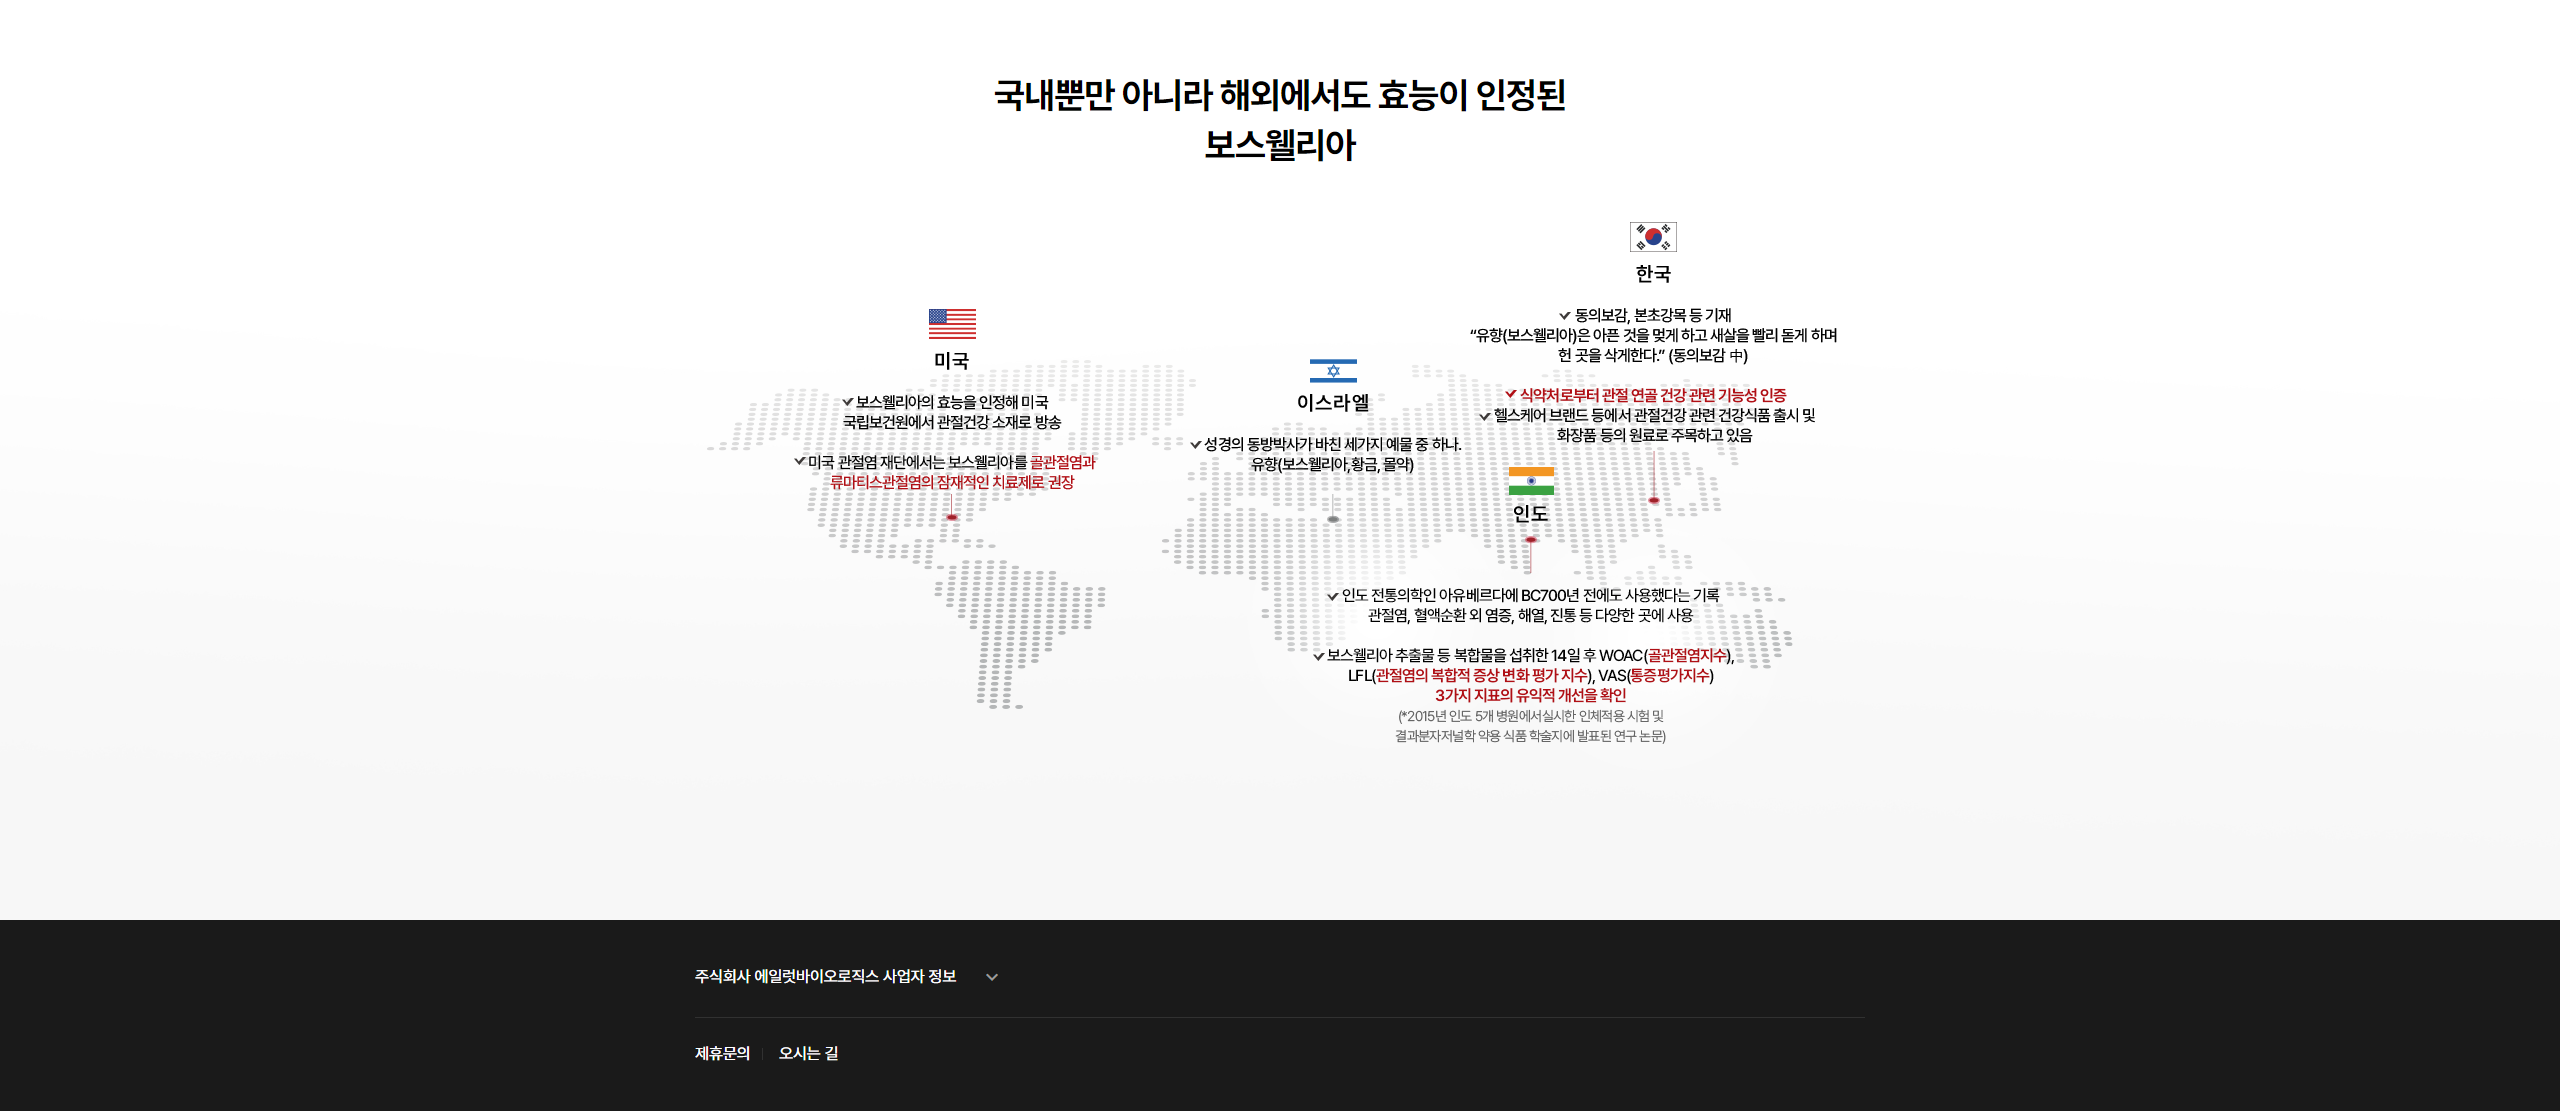
Task: Click the 이스라엘 country label
Action: pos(1333,403)
